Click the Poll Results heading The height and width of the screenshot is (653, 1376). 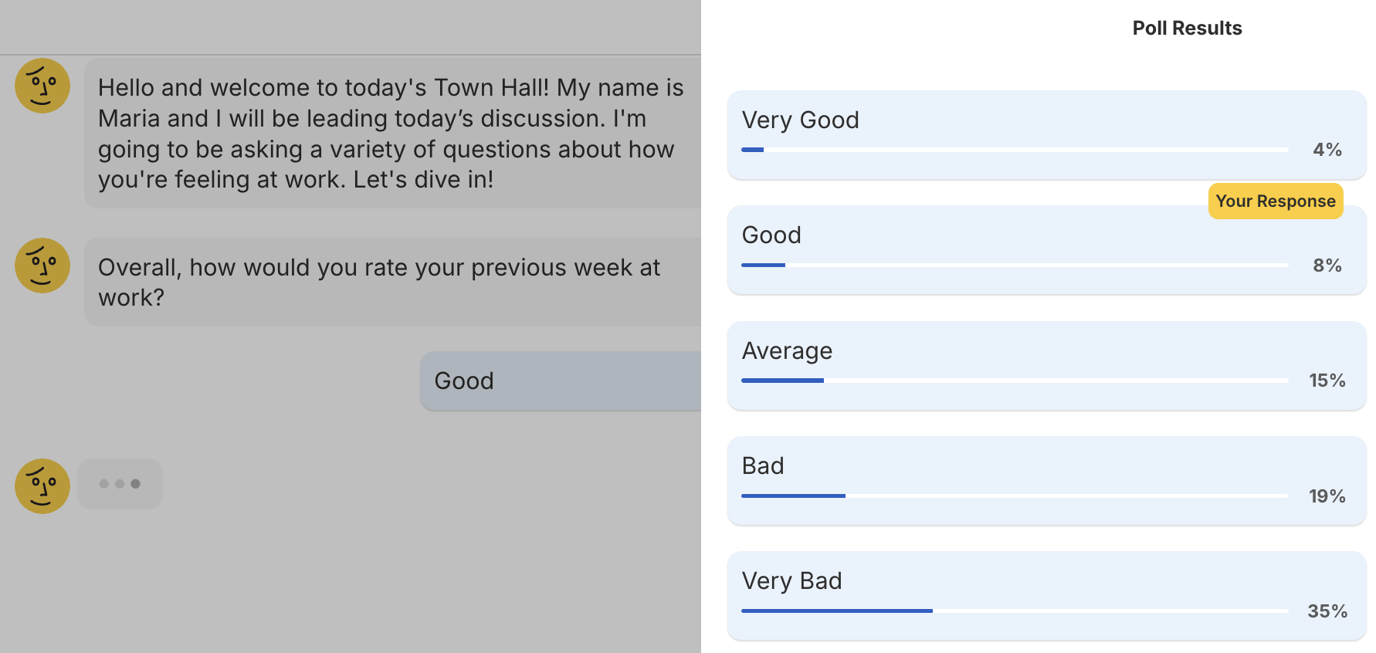tap(1187, 27)
